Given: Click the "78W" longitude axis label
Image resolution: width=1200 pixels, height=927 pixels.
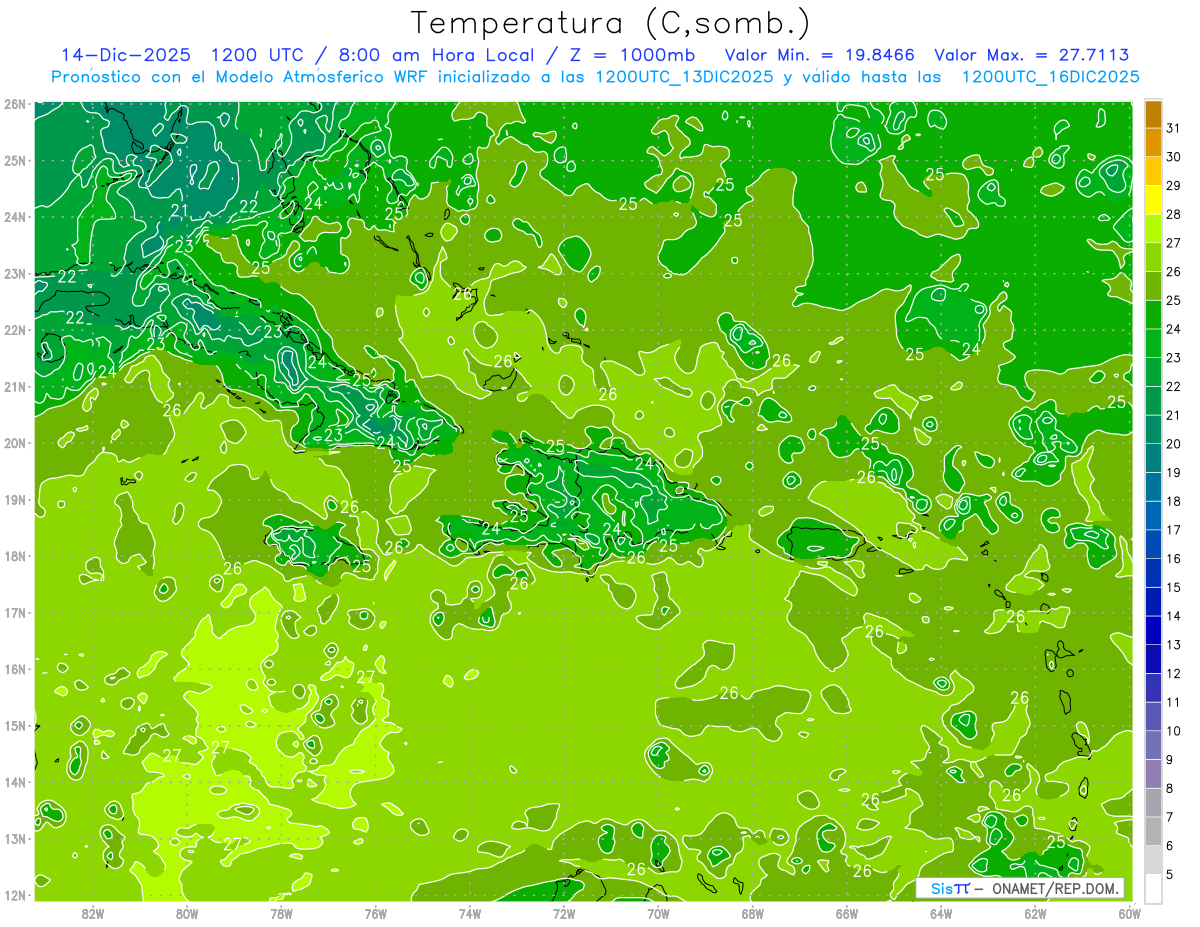Looking at the screenshot, I should coord(281,913).
